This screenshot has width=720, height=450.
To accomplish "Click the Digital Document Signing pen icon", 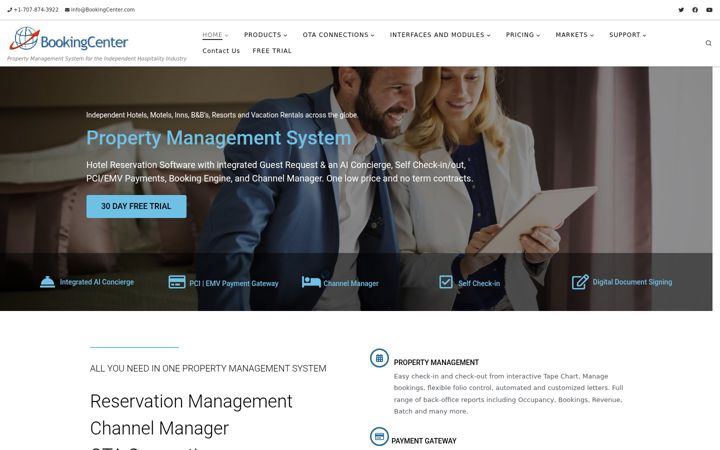I will pos(580,282).
